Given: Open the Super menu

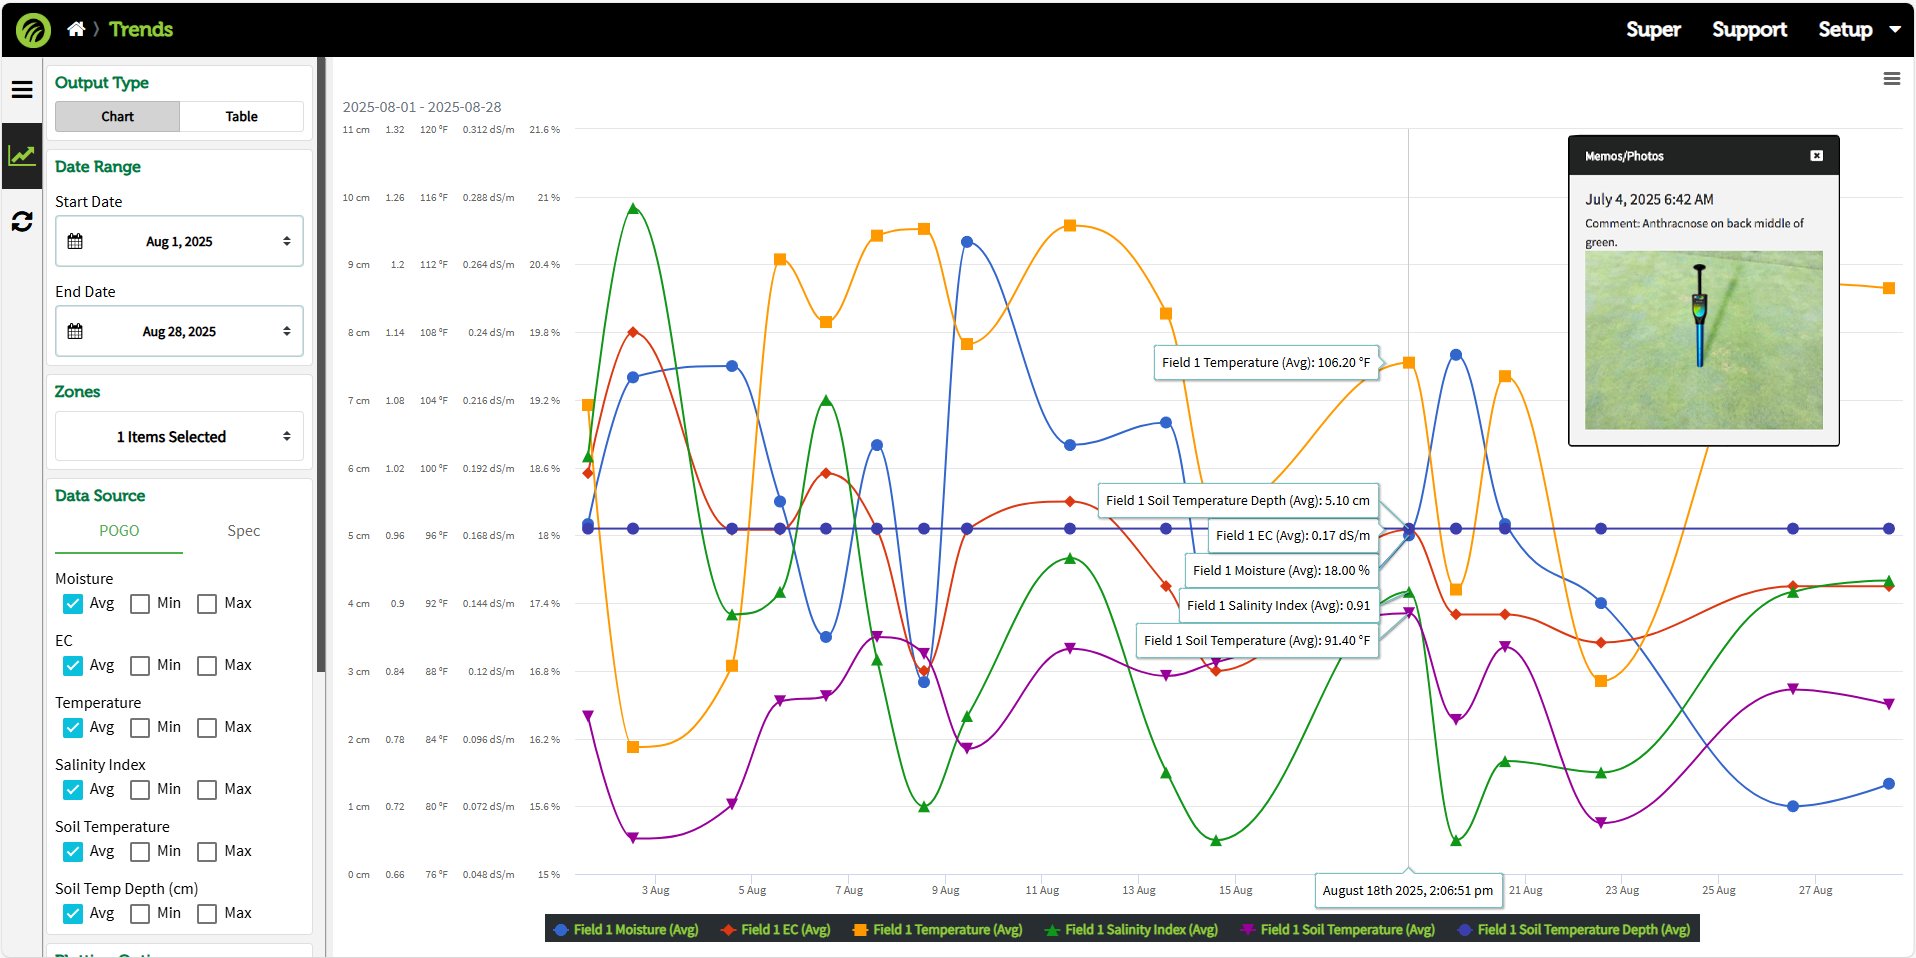Looking at the screenshot, I should [x=1653, y=30].
